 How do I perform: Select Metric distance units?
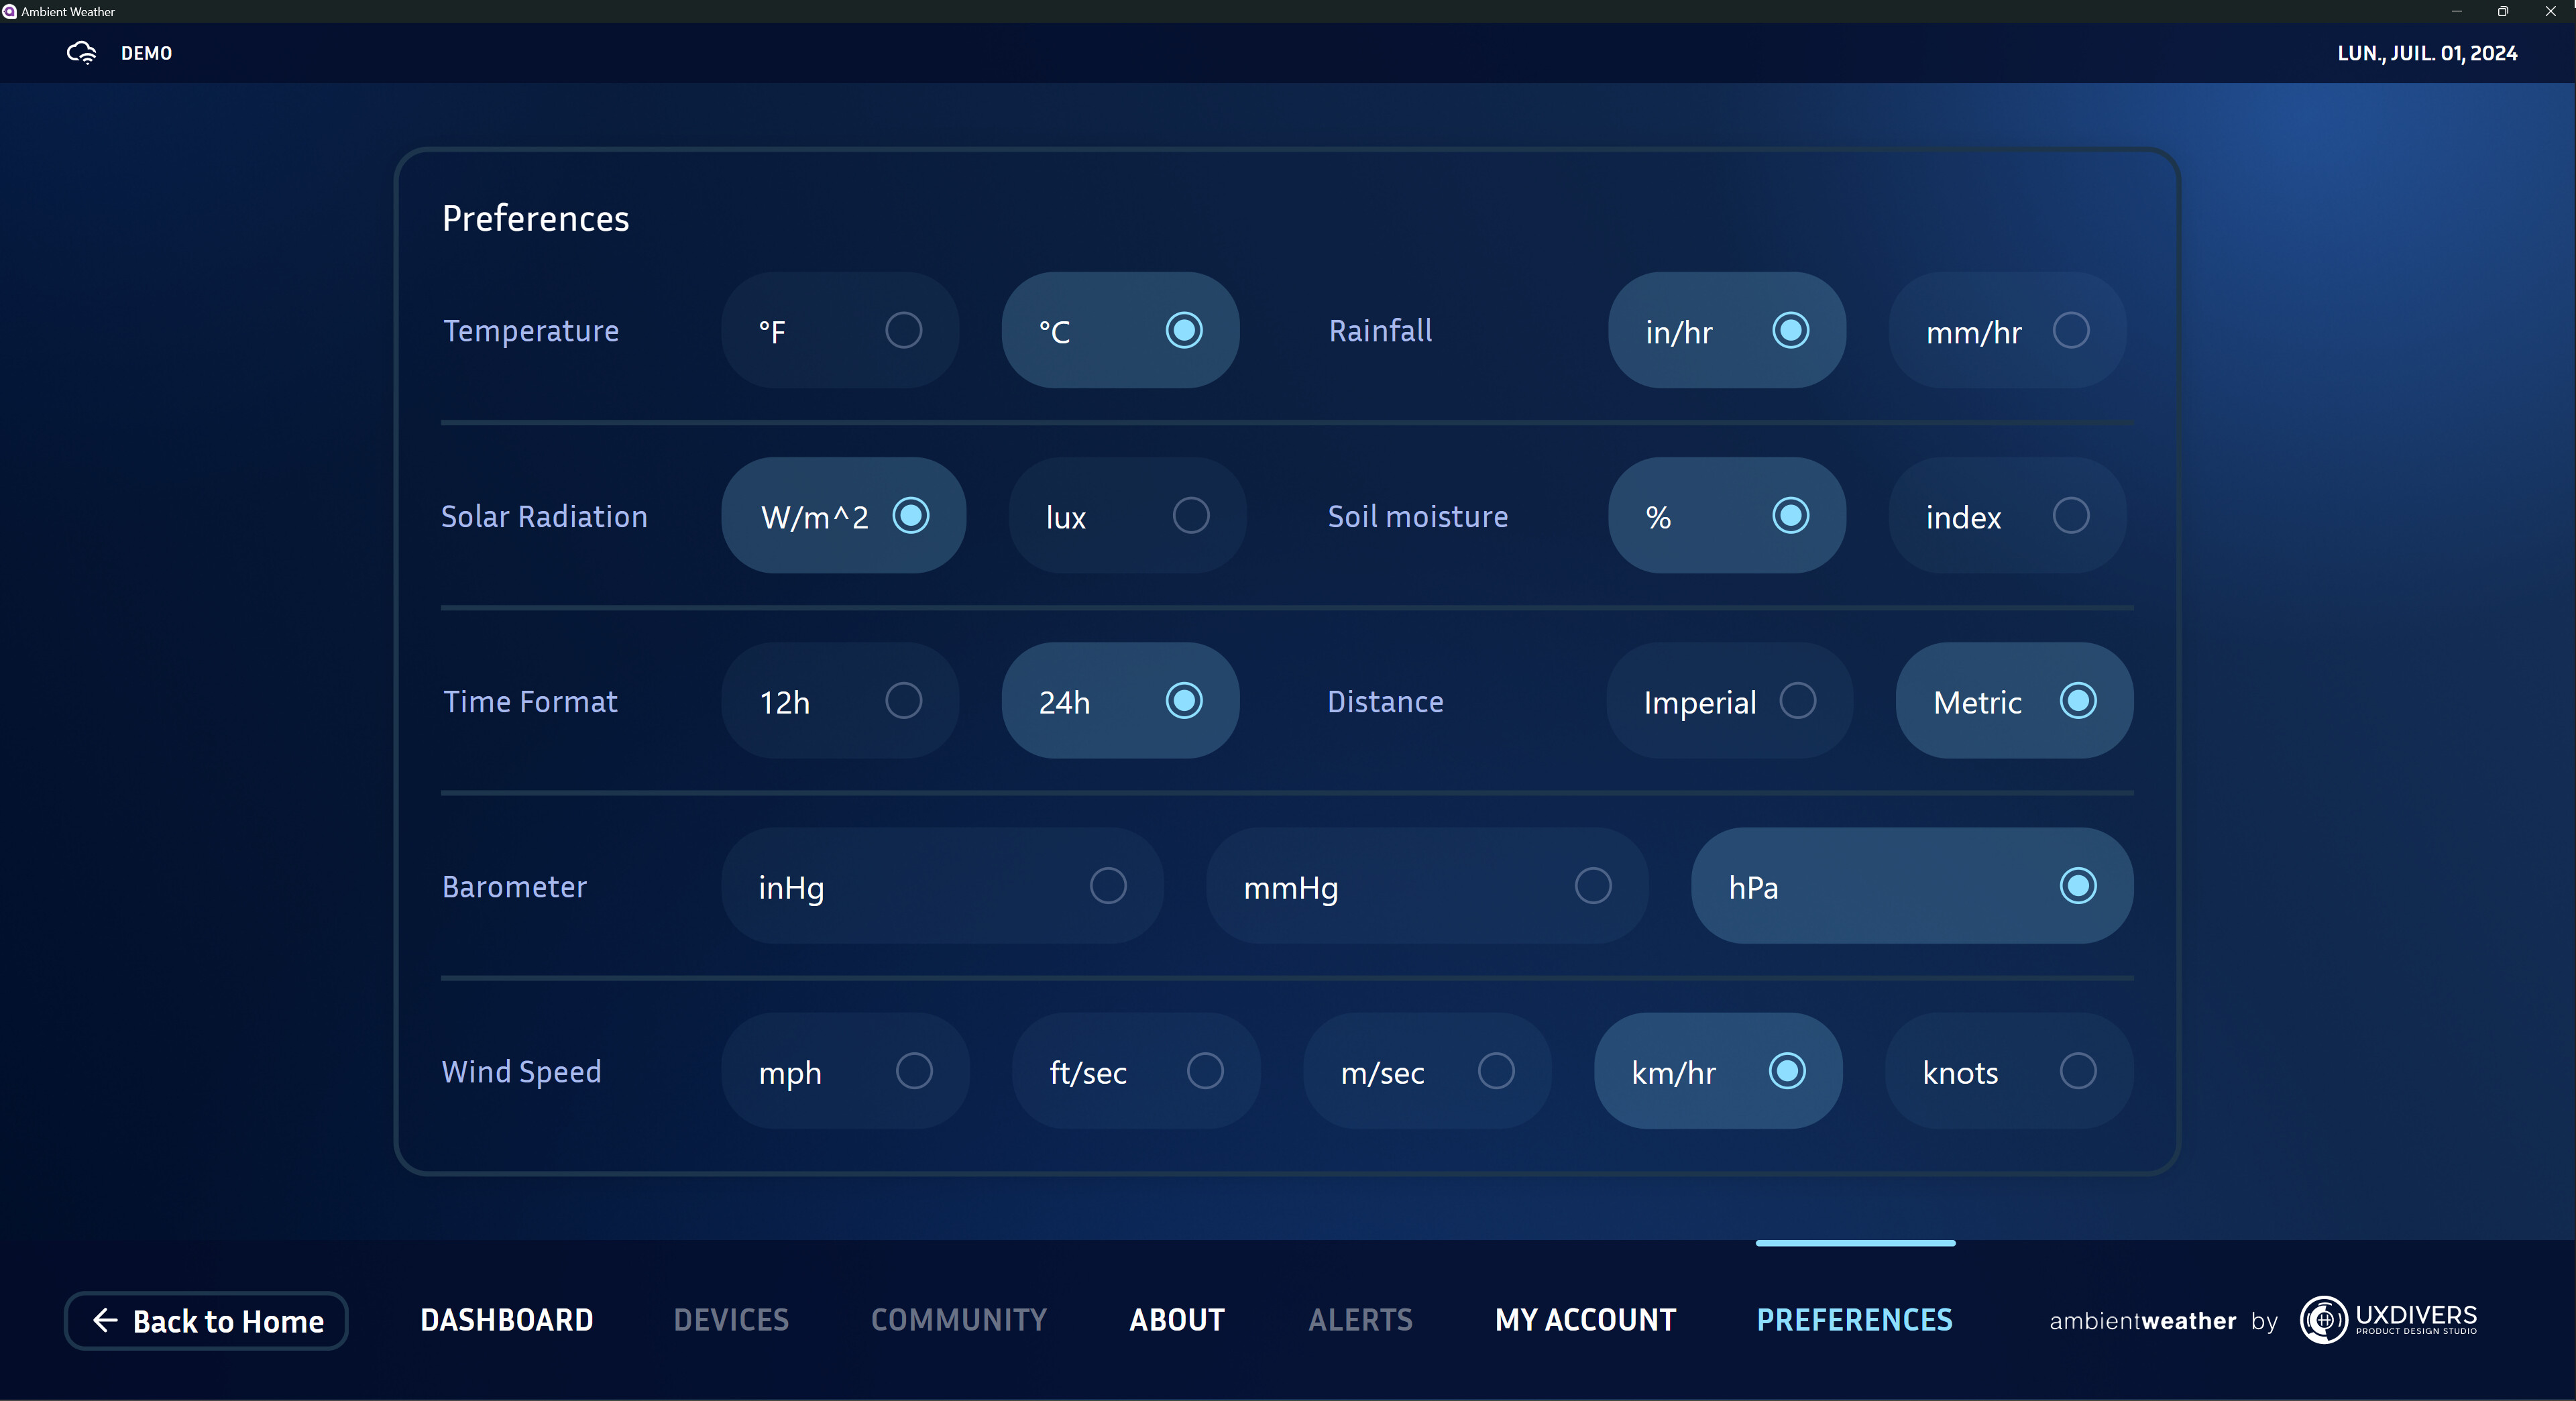[2014, 701]
